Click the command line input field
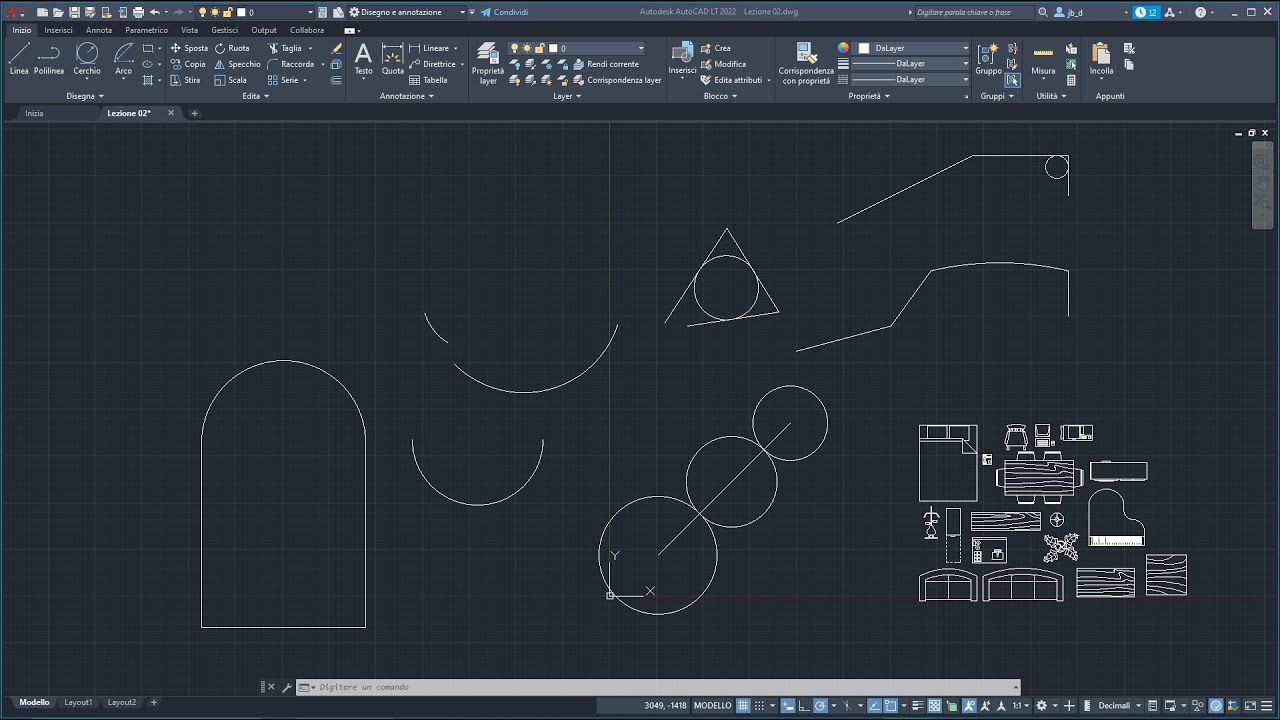Screen dimensions: 1280x720 [660, 687]
